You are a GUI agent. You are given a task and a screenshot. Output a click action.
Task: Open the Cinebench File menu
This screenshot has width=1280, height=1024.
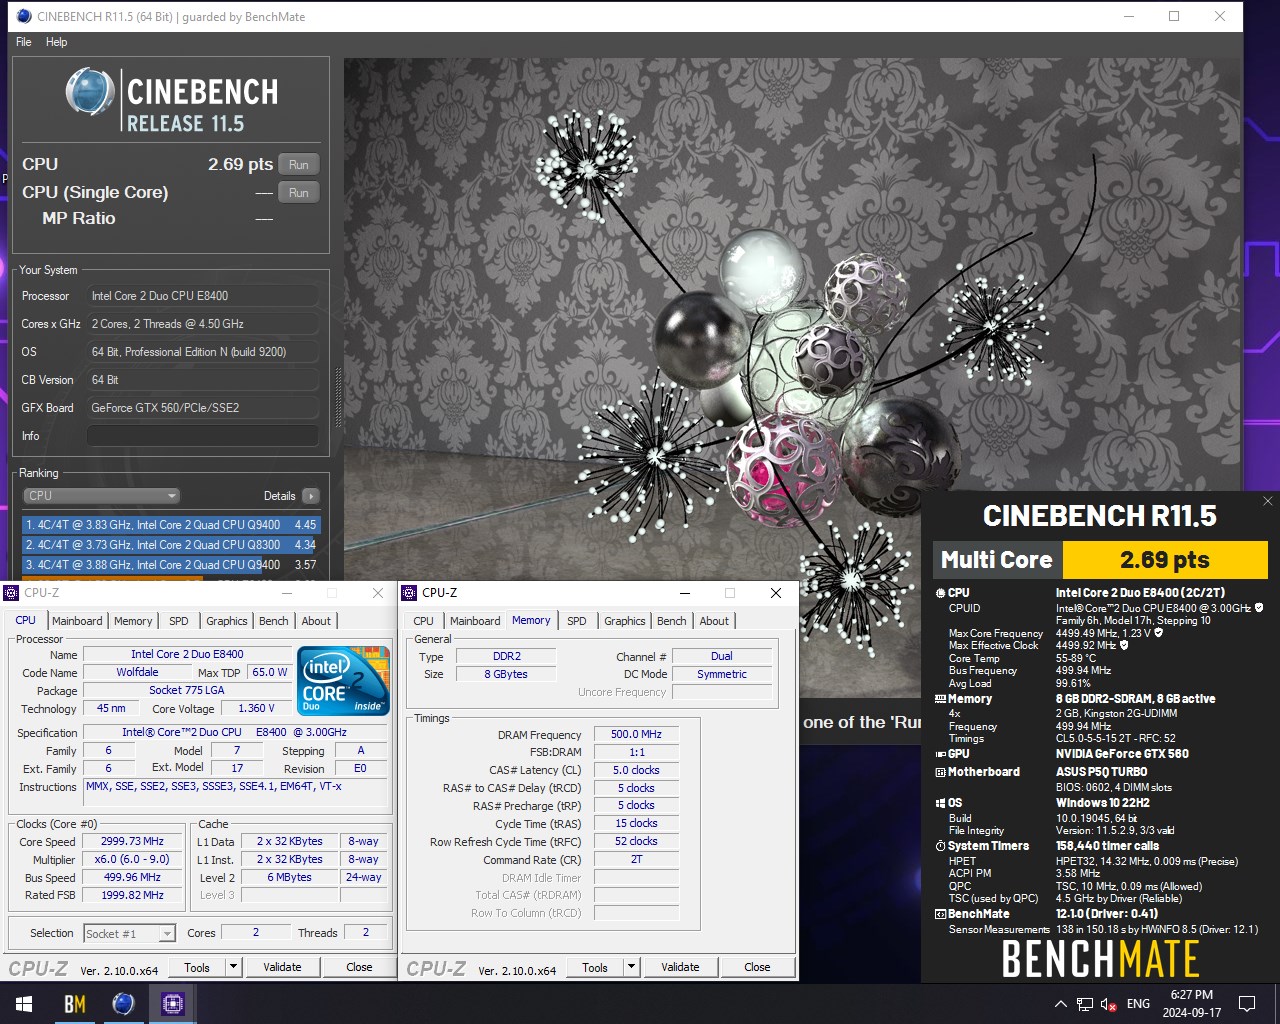tap(23, 42)
